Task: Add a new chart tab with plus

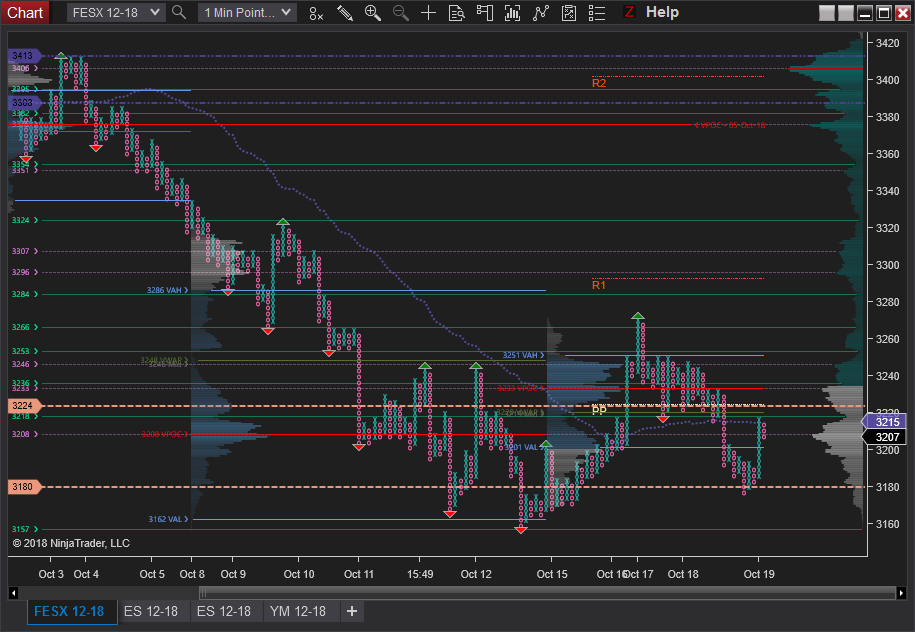Action: pos(352,612)
